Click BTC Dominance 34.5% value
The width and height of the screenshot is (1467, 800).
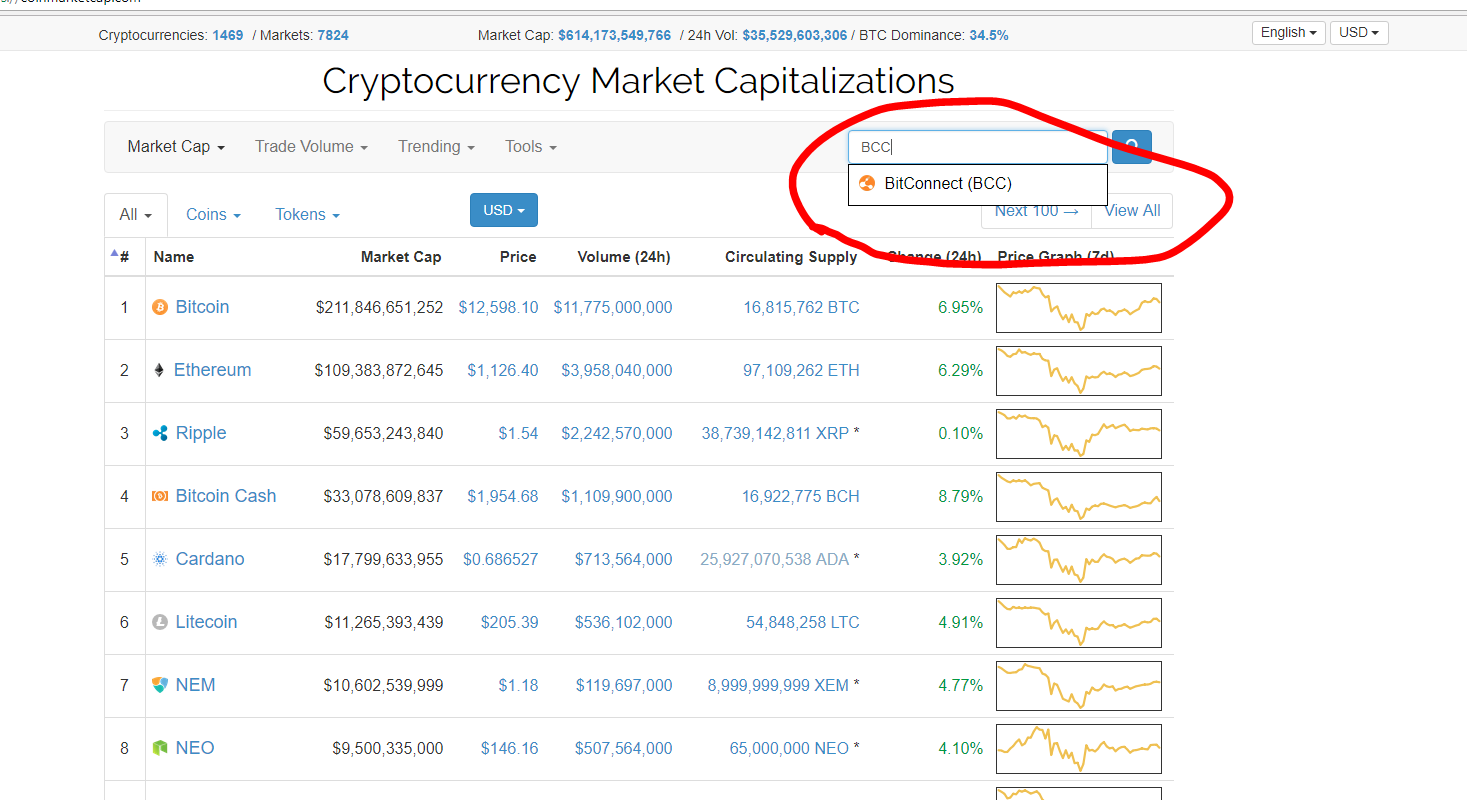point(988,35)
